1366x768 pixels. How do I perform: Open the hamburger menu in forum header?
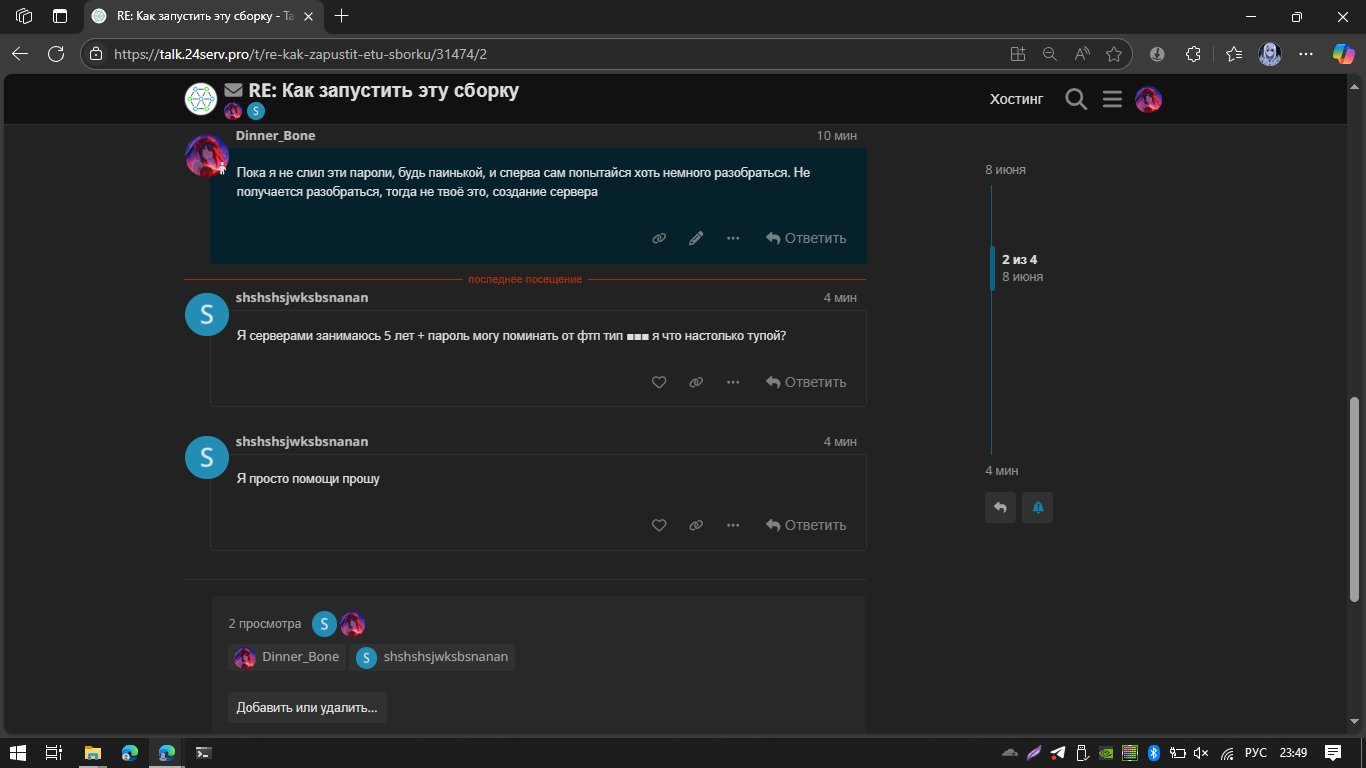pos(1112,99)
